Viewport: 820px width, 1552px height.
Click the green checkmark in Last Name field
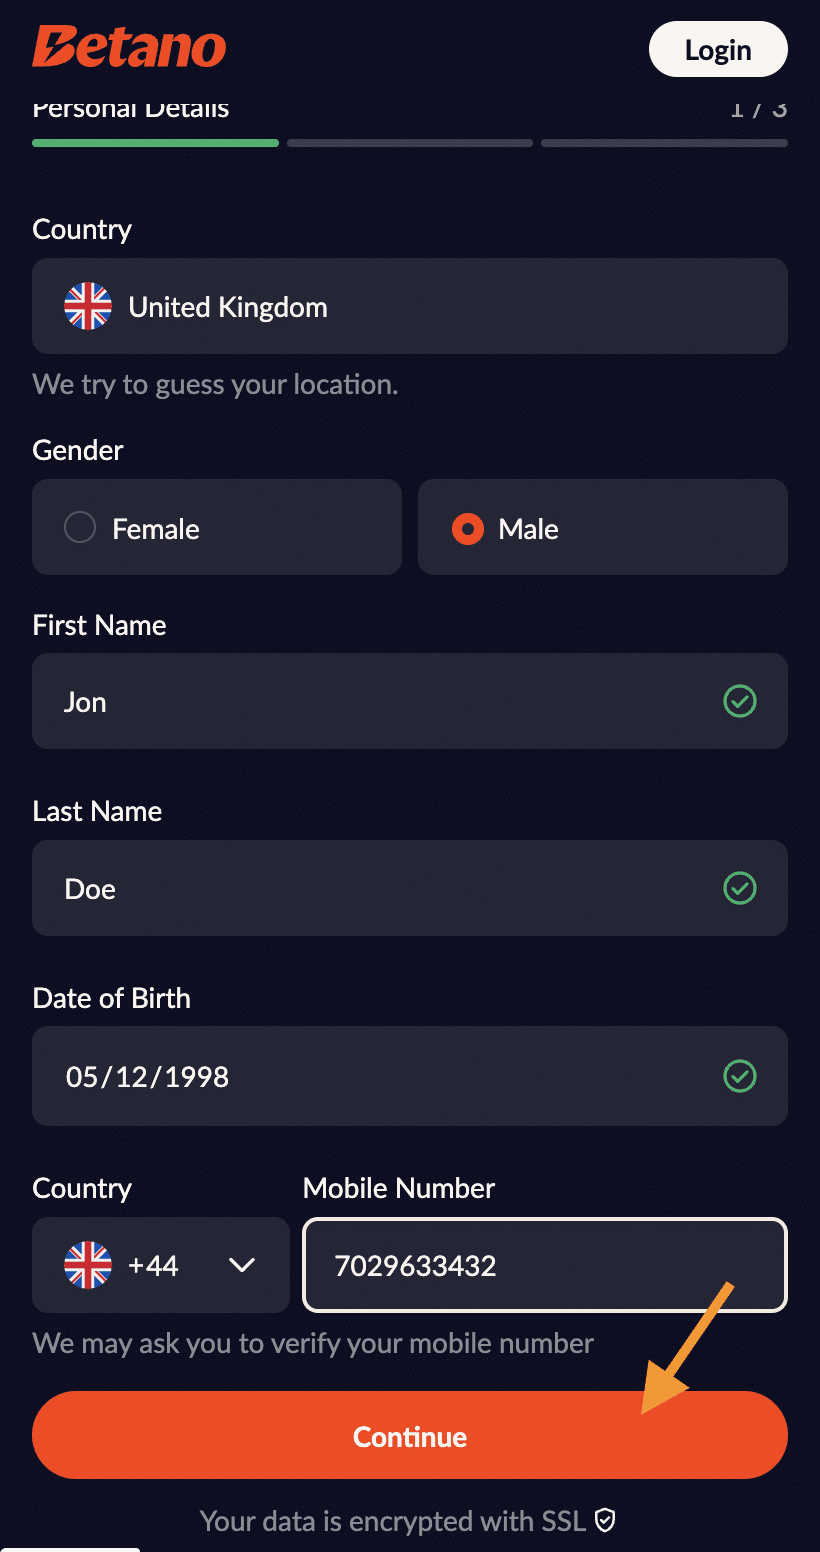click(x=740, y=888)
